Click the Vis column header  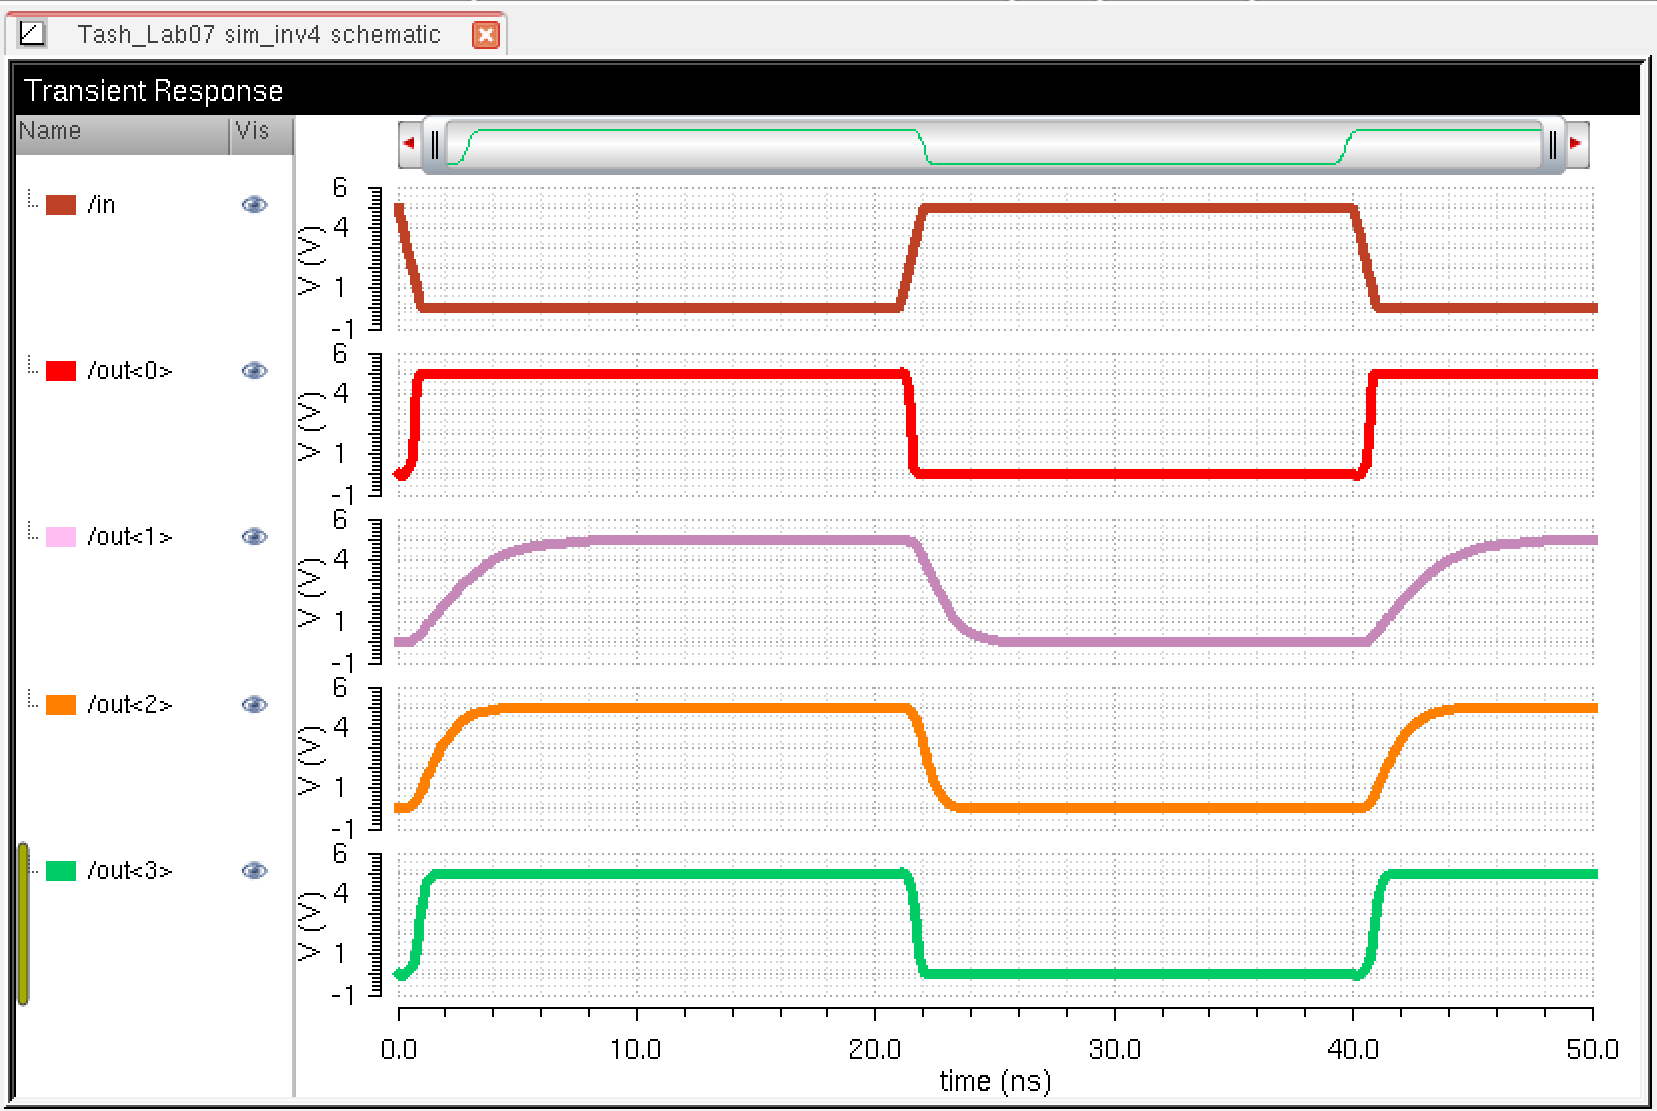[x=262, y=134]
